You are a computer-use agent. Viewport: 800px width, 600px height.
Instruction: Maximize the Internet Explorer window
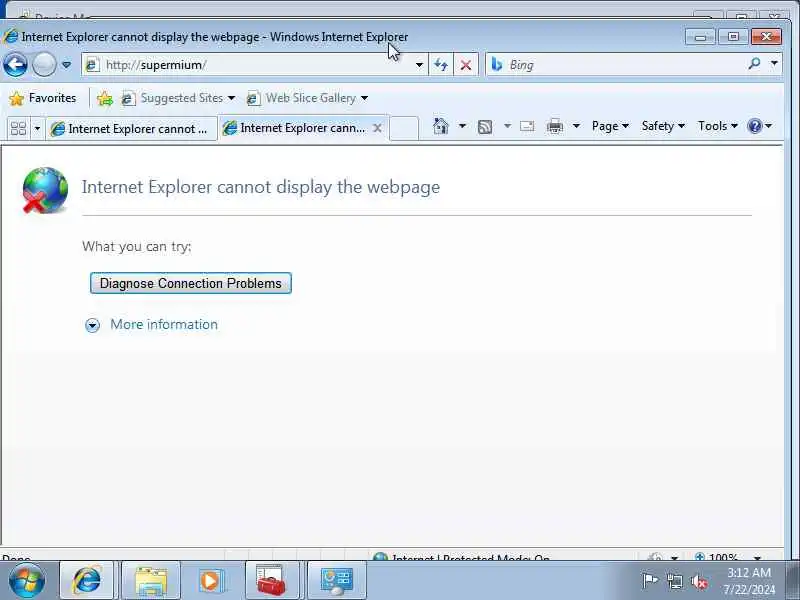733,37
